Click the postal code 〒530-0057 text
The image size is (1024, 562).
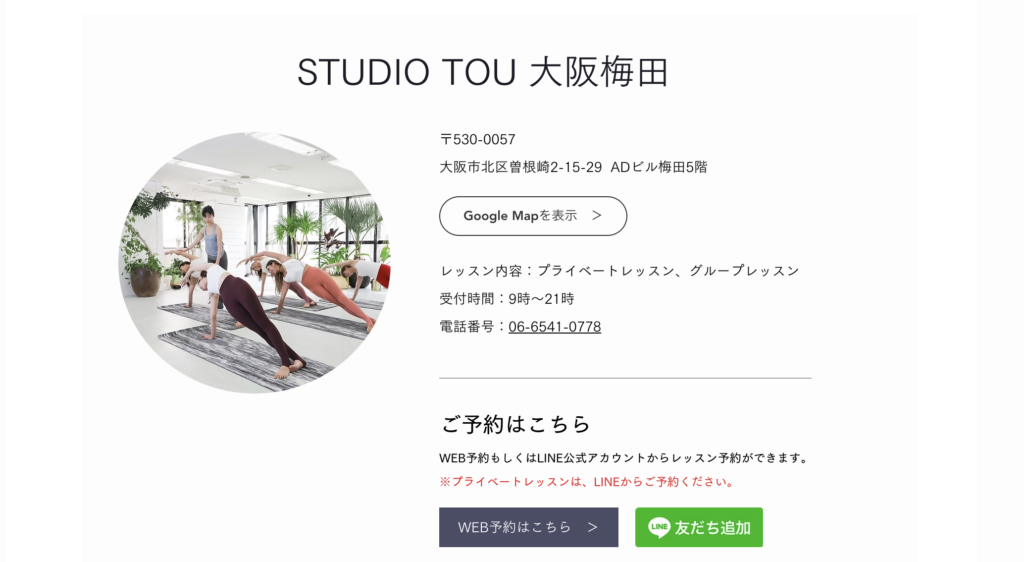477,139
